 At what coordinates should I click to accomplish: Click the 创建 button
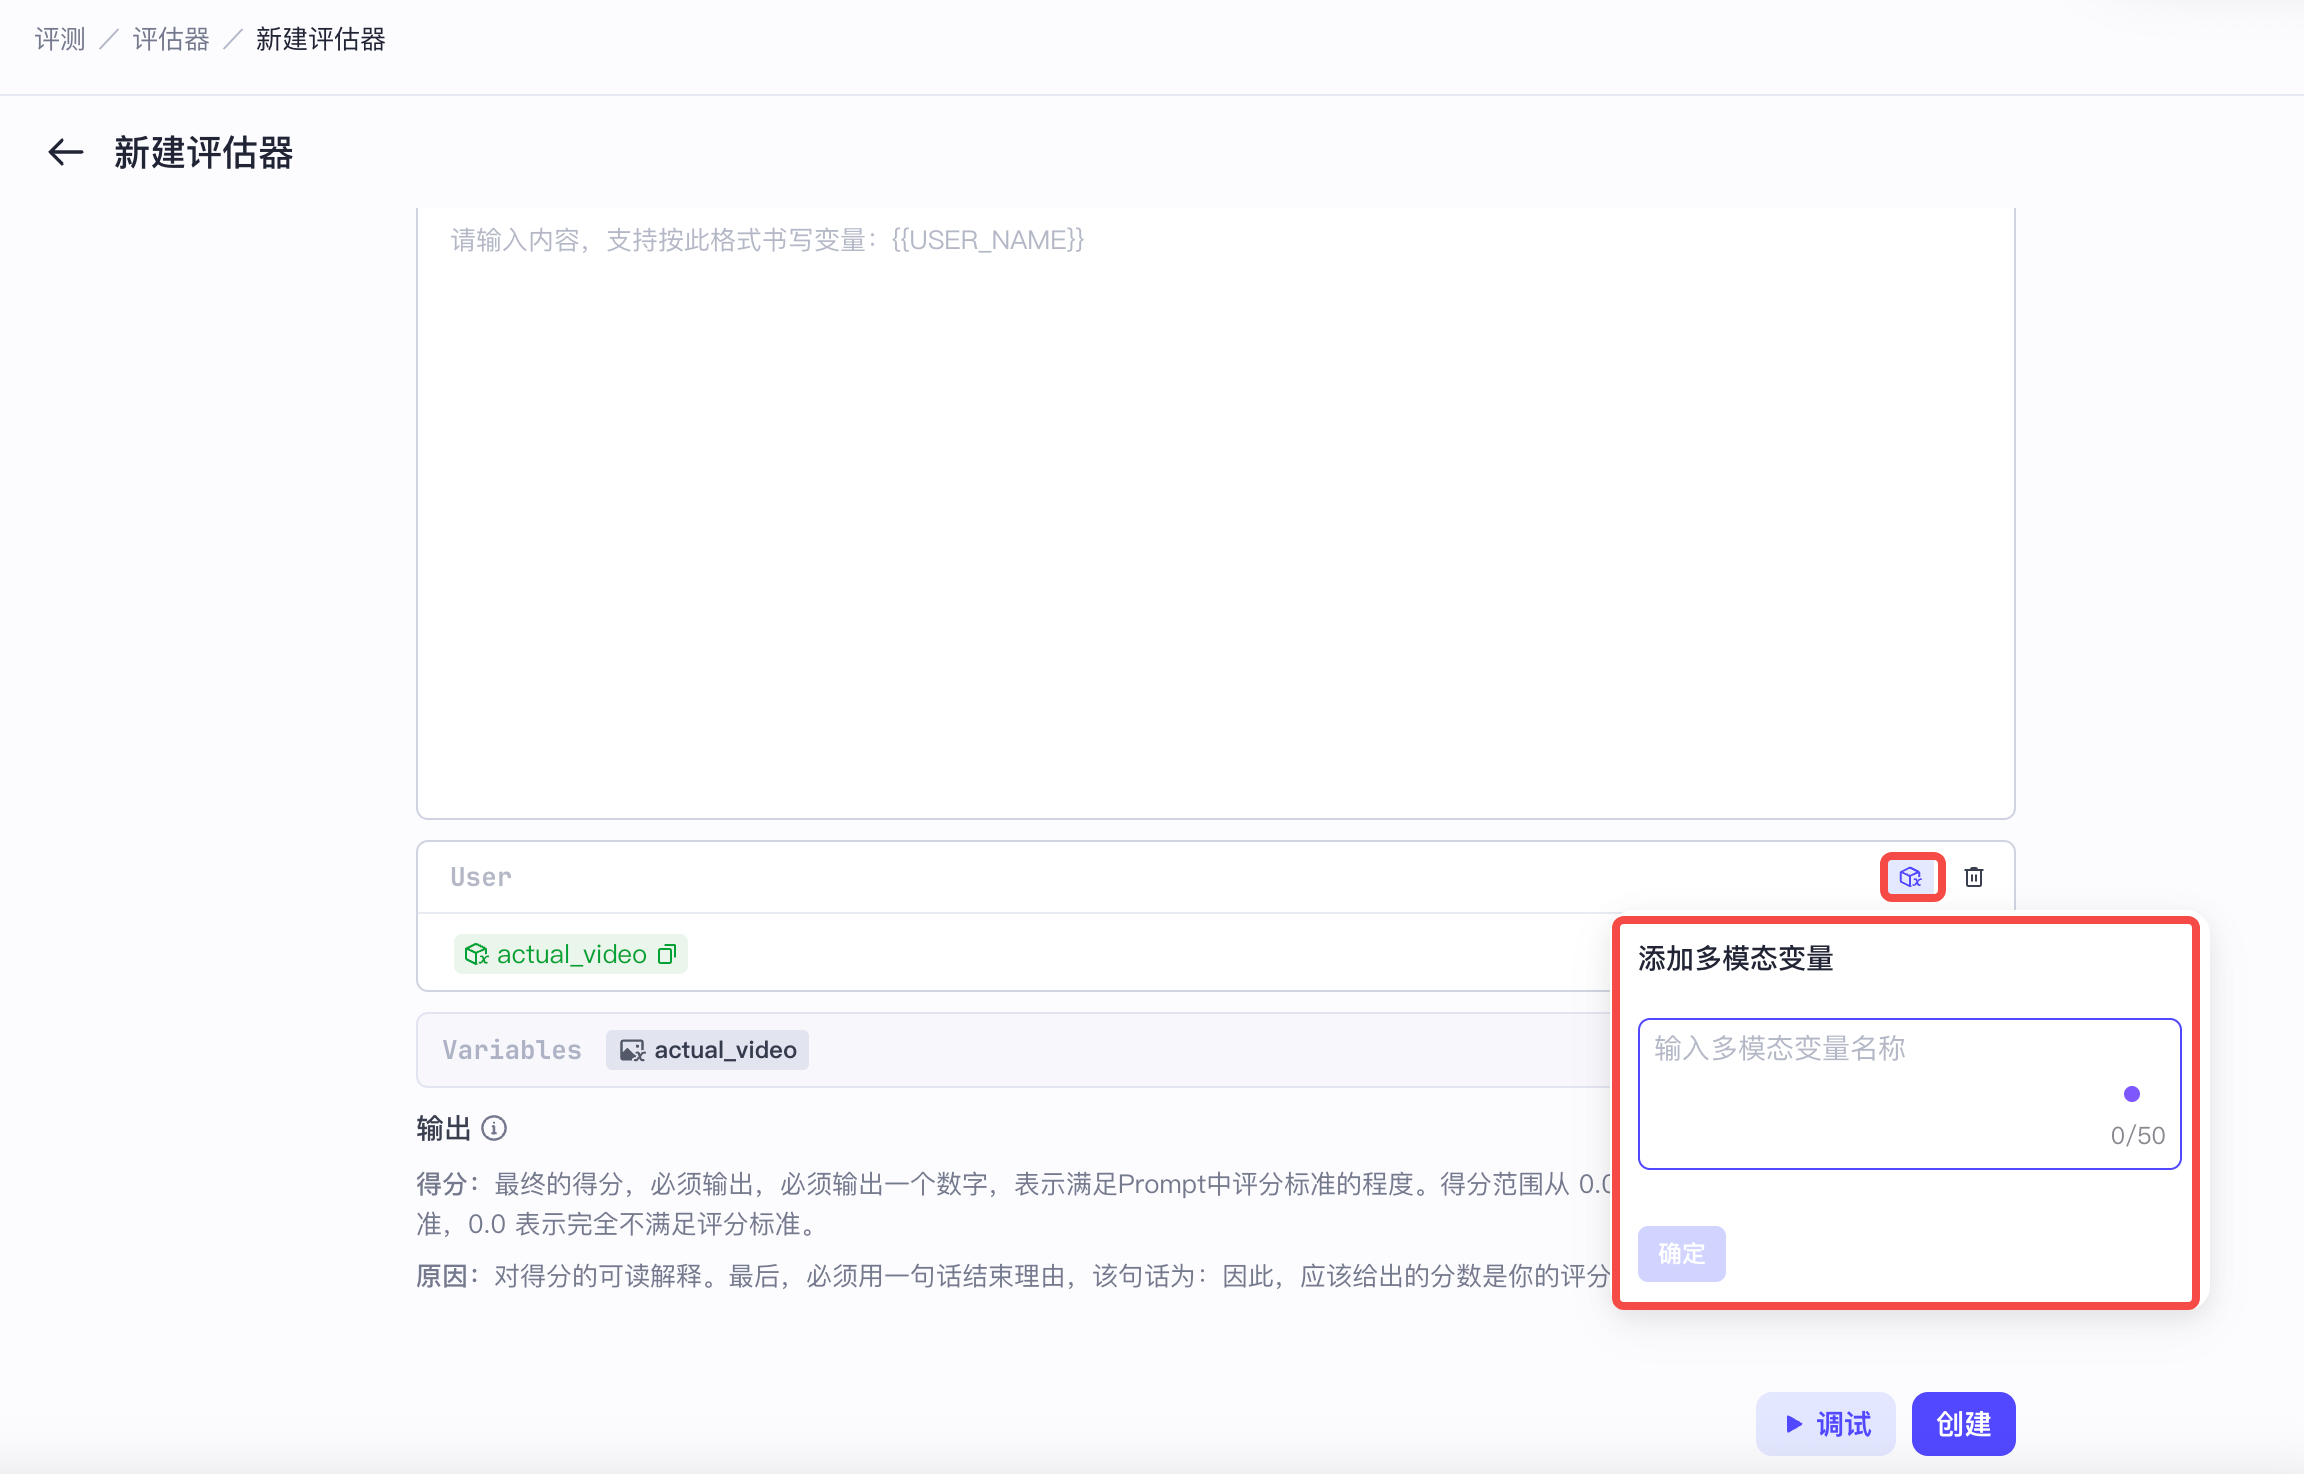tap(1963, 1424)
